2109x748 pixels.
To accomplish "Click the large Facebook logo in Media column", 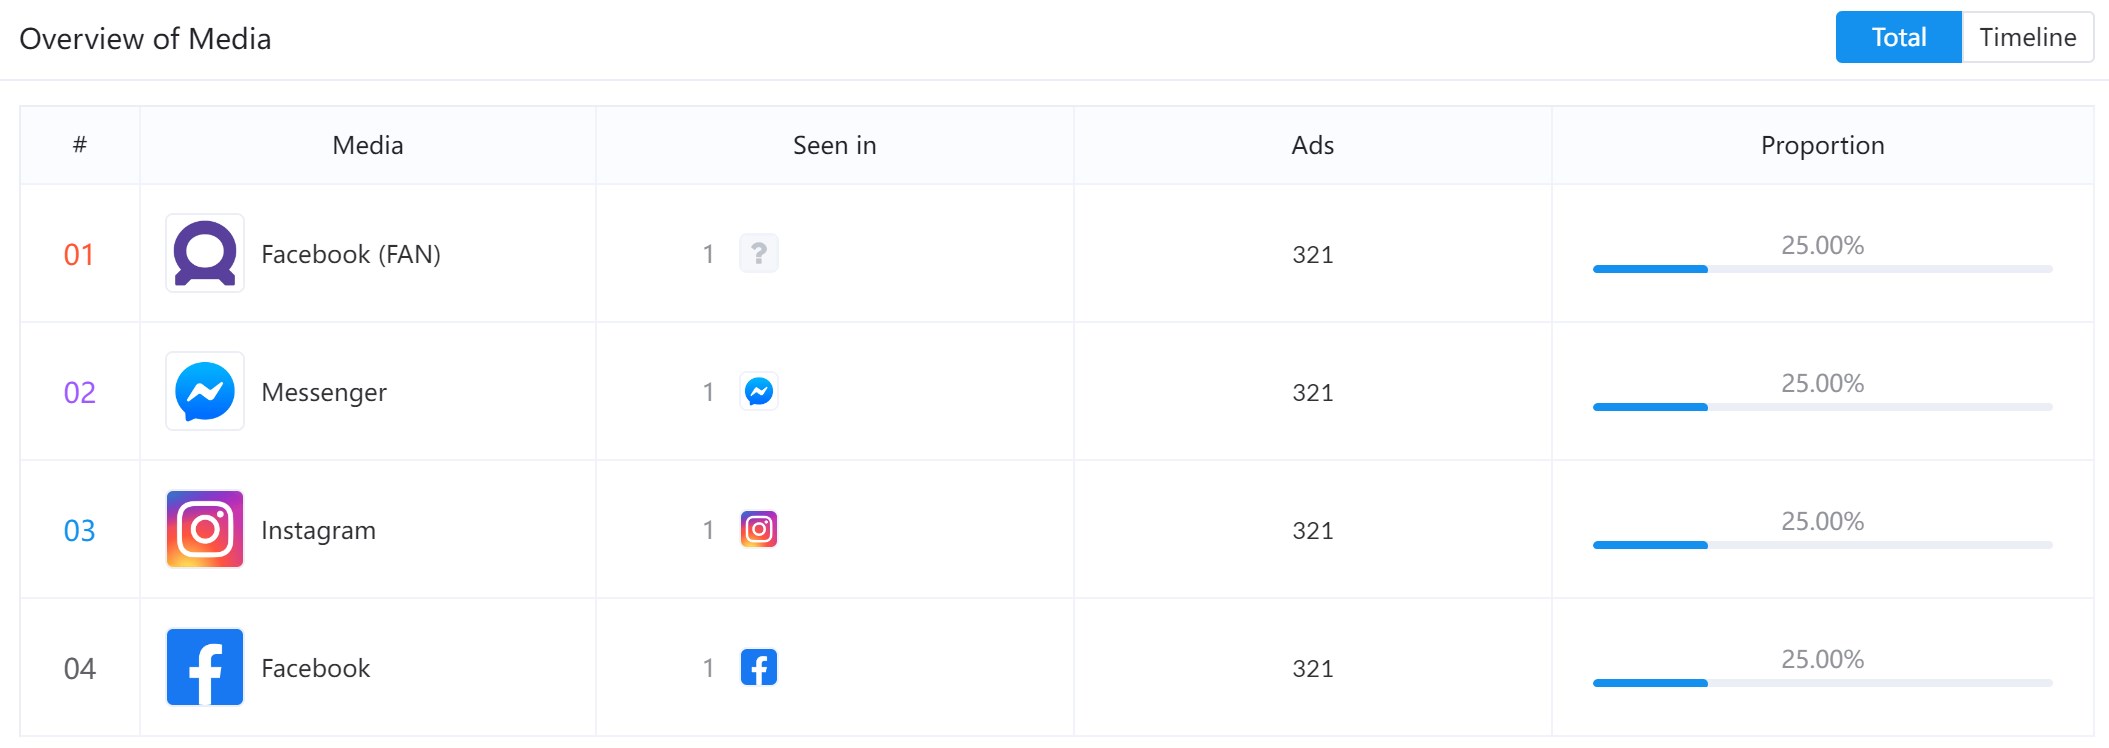I will pos(205,667).
